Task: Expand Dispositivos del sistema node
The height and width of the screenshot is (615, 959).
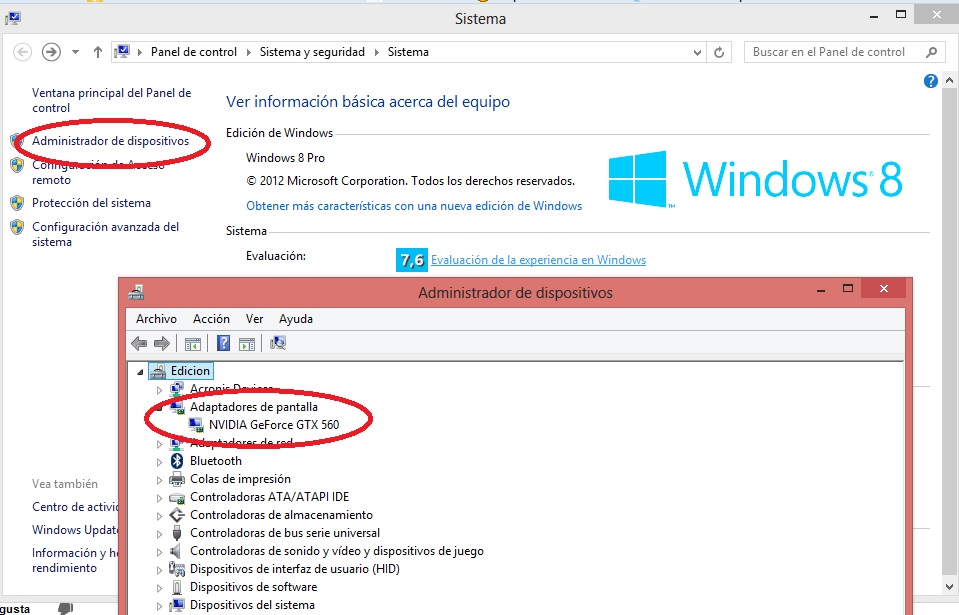Action: tap(159, 606)
